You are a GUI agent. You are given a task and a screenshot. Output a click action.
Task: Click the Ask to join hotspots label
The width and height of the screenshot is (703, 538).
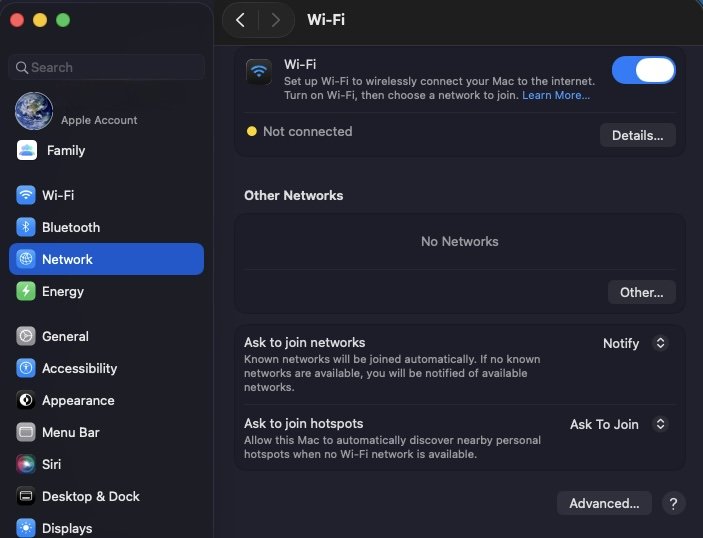[304, 423]
